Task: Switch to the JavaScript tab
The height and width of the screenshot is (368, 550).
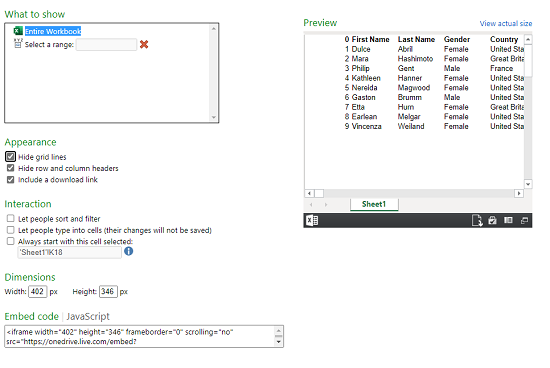Action: click(x=88, y=316)
